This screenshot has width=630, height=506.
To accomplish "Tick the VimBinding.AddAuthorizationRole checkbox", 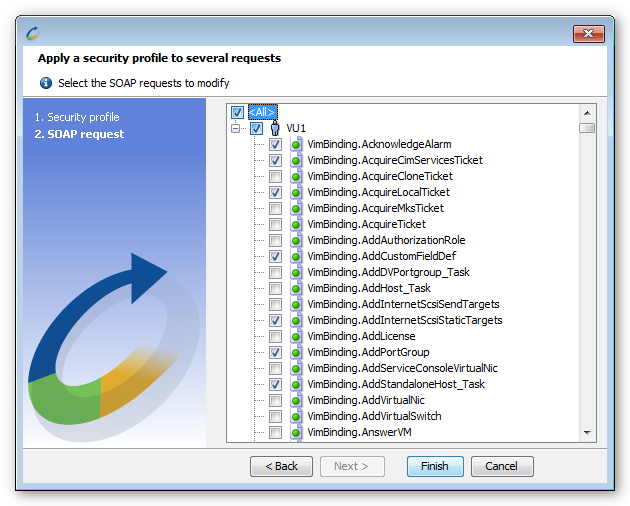I will pos(275,240).
